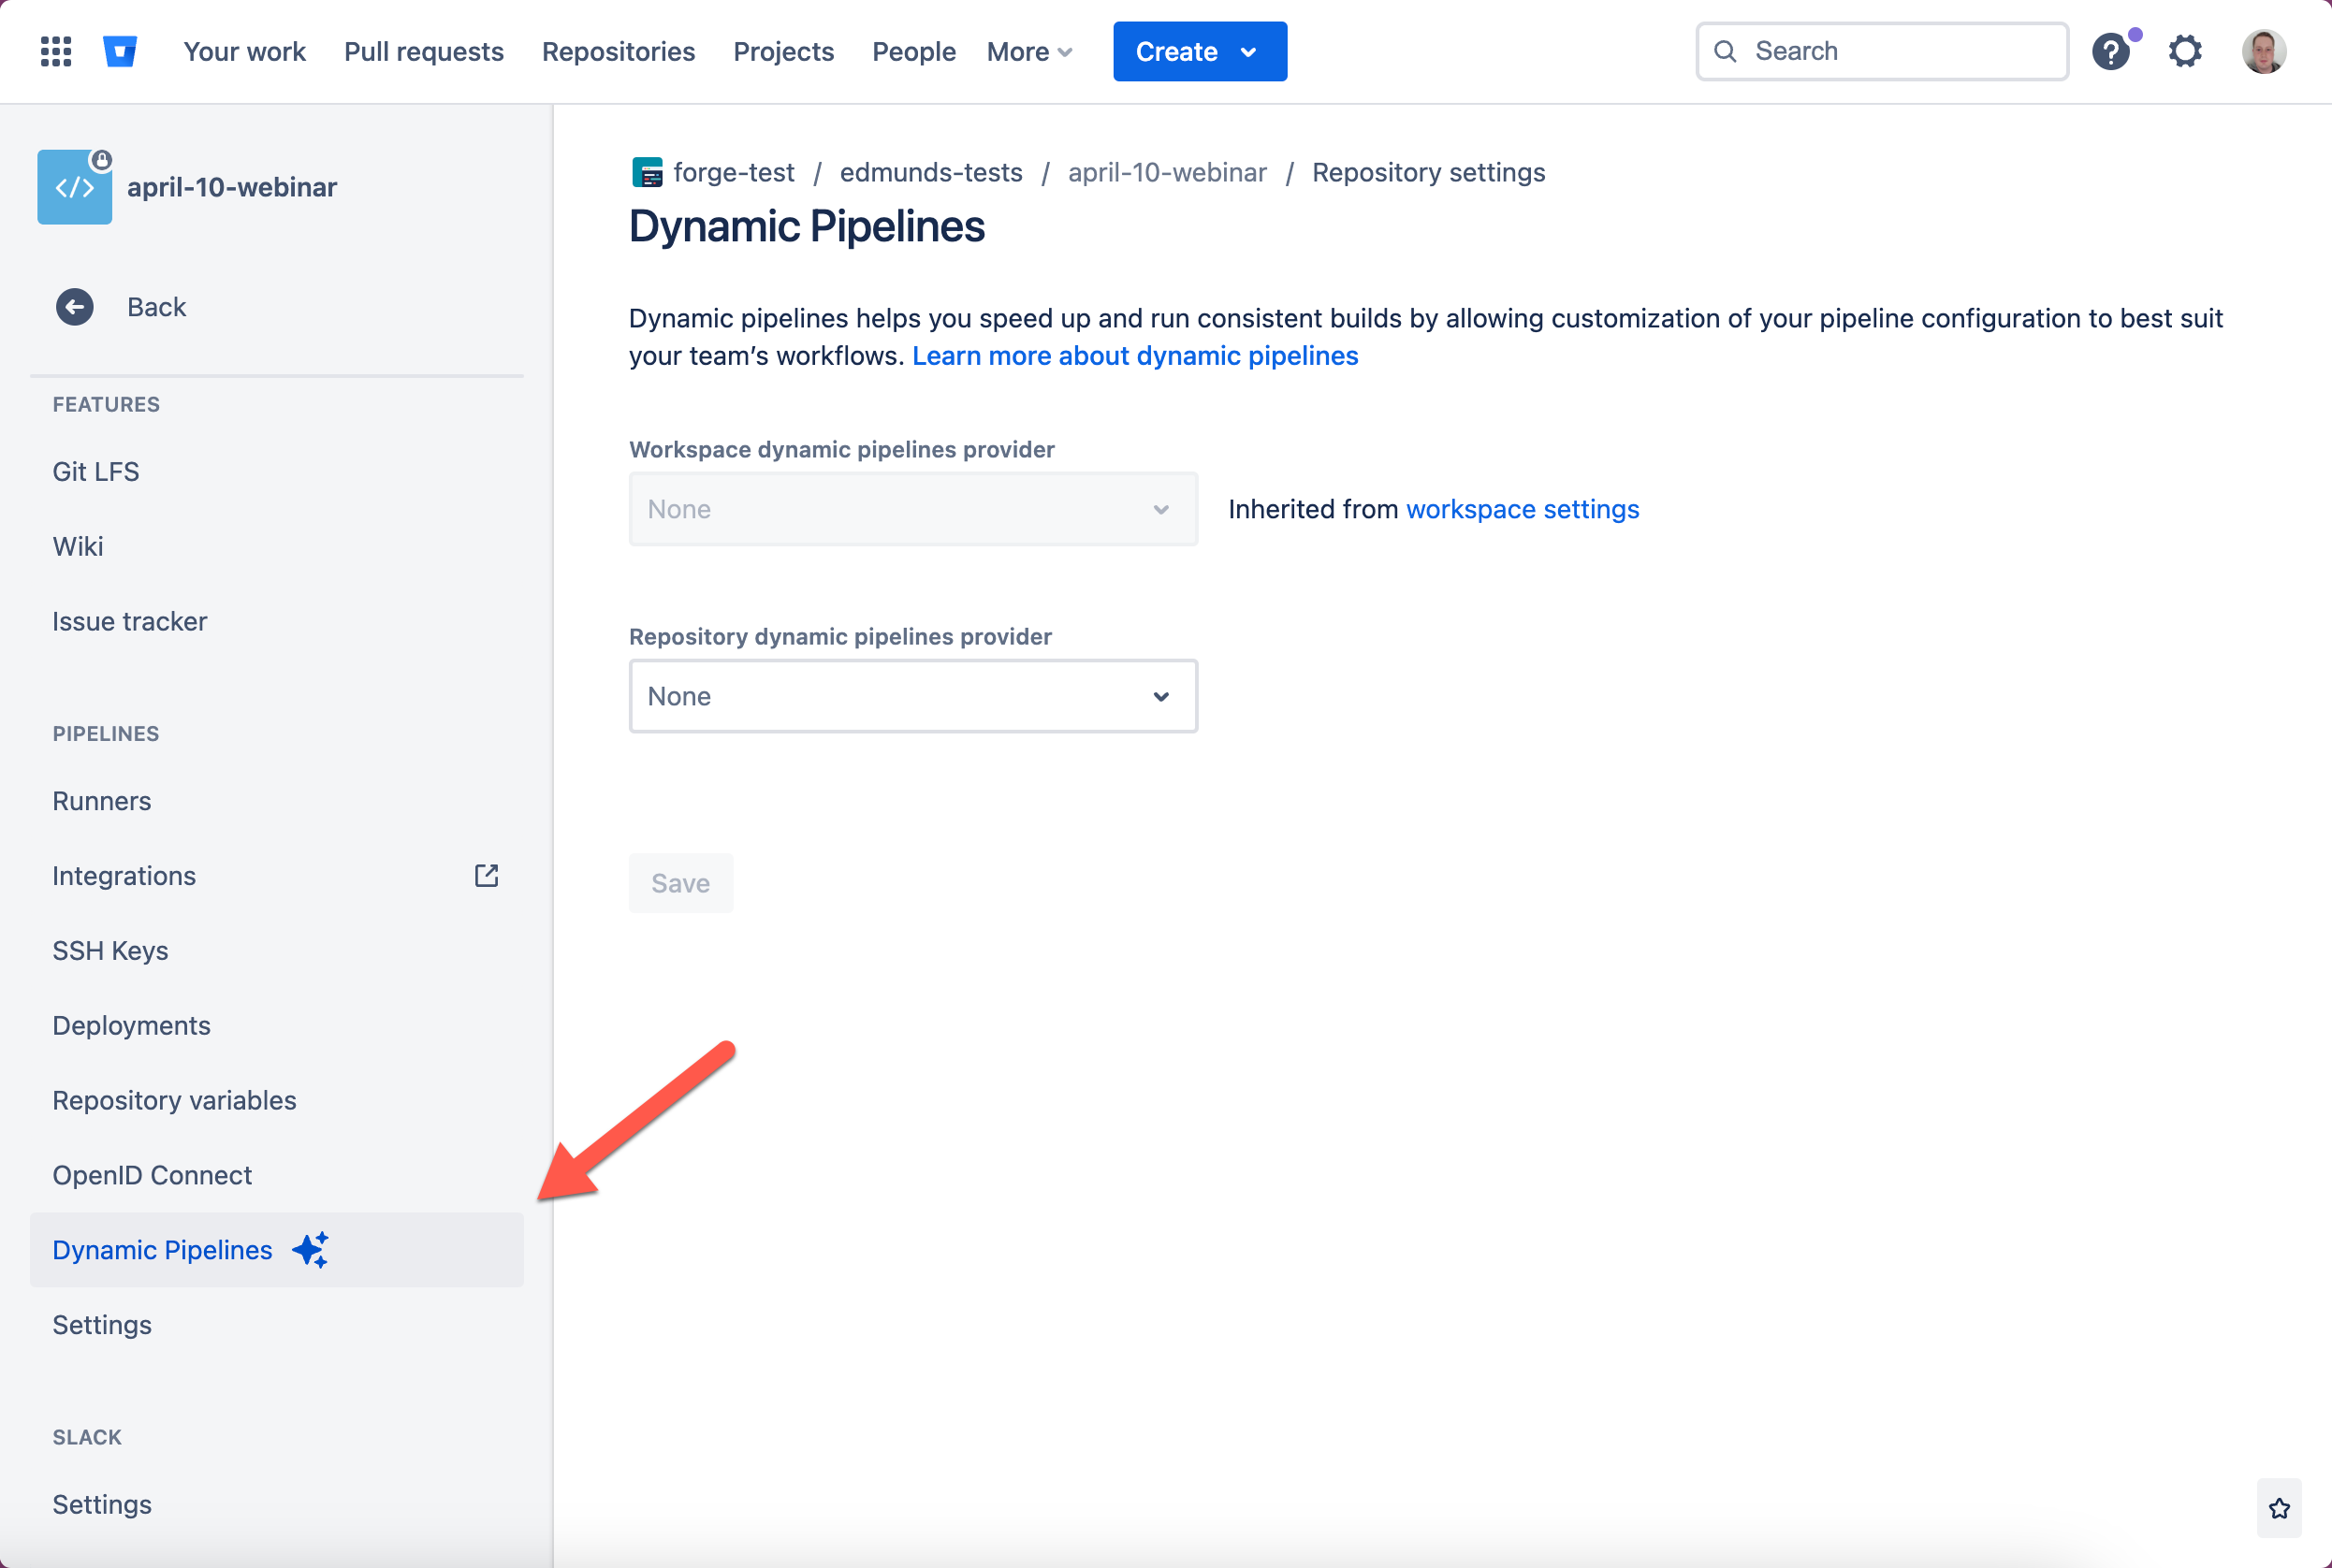The height and width of the screenshot is (1568, 2332).
Task: Open the Repository dynamic pipelines provider dropdown
Action: [x=912, y=695]
